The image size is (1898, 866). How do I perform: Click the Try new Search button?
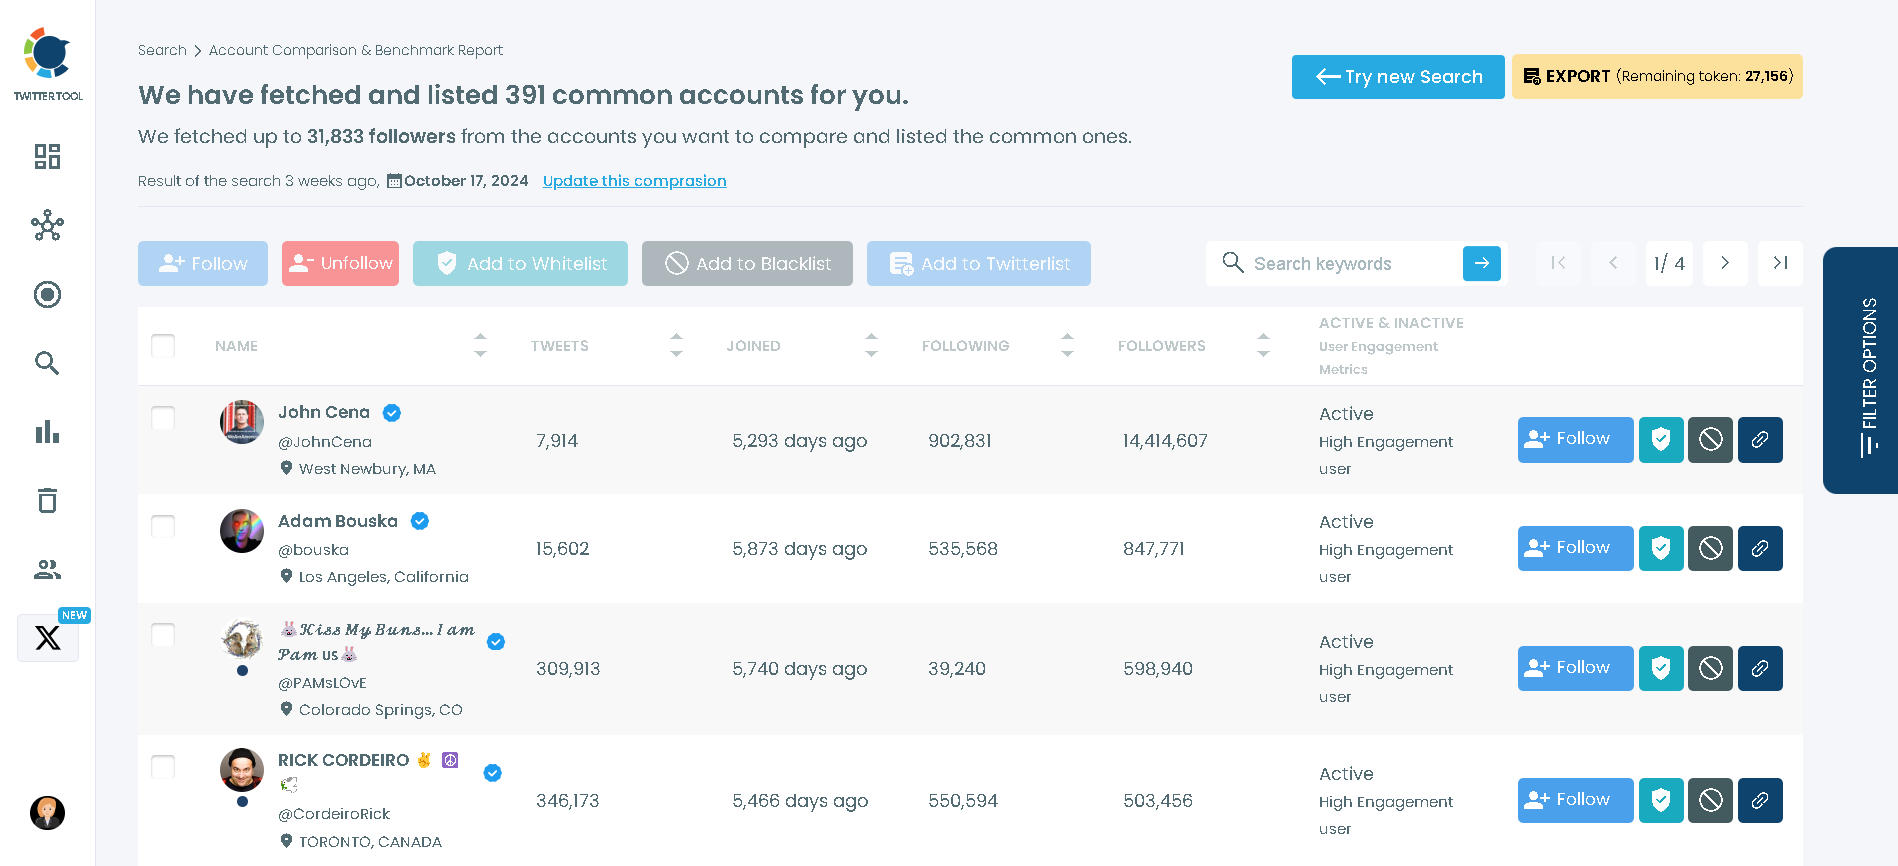pos(1397,77)
